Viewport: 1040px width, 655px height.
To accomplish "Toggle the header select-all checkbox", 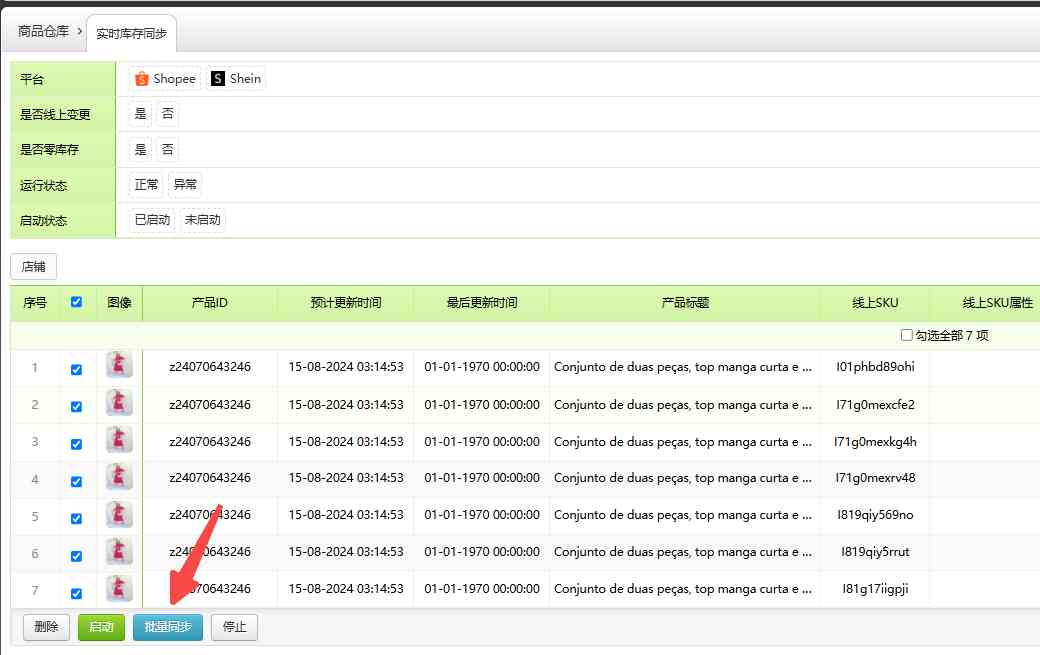I will 77,302.
